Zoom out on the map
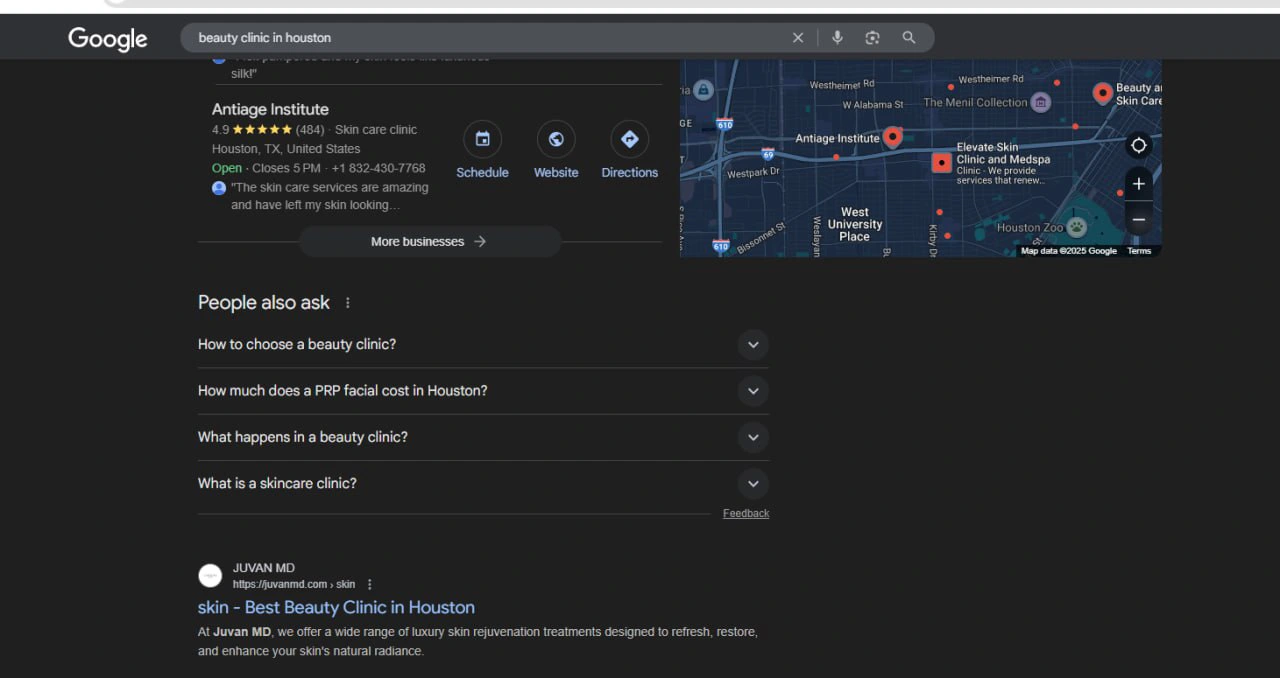Viewport: 1280px width, 678px height. pos(1138,219)
